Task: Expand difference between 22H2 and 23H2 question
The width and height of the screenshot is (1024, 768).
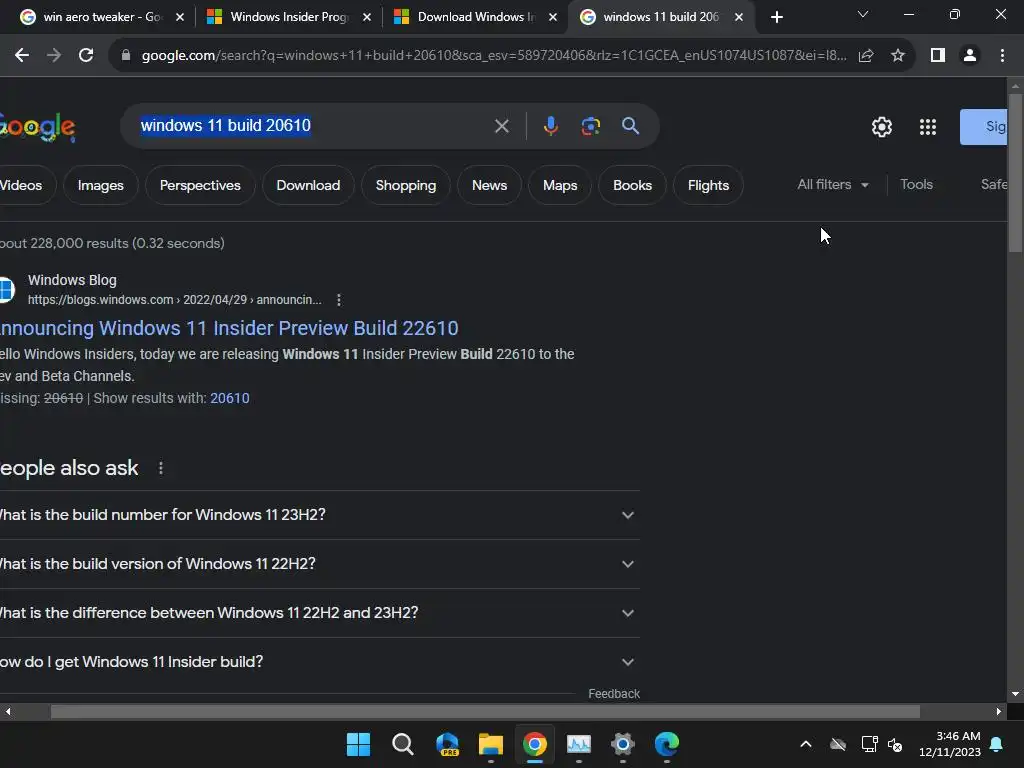Action: 319,613
